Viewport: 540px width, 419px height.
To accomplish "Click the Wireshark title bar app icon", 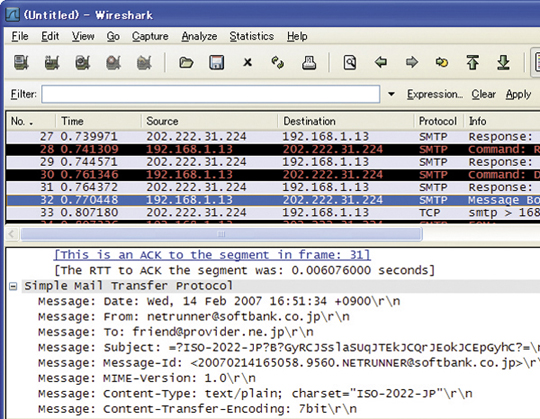I will 13,15.
